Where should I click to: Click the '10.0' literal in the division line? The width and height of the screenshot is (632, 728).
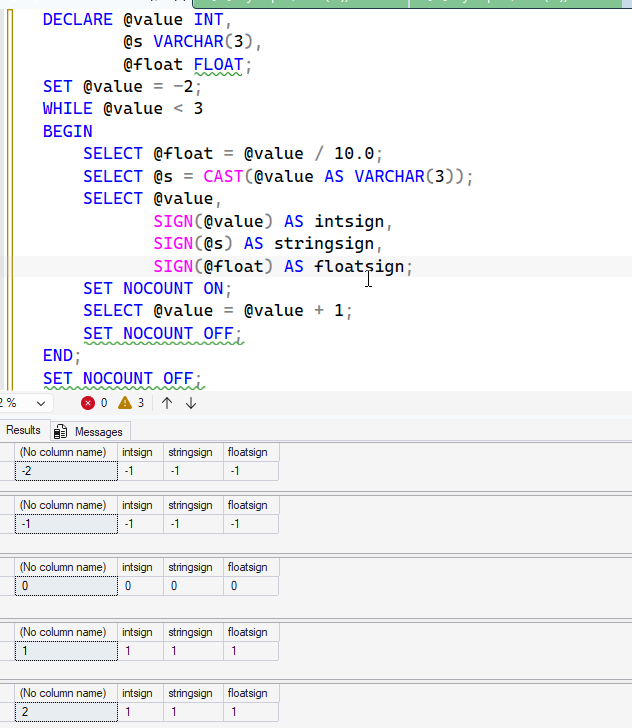coord(354,154)
